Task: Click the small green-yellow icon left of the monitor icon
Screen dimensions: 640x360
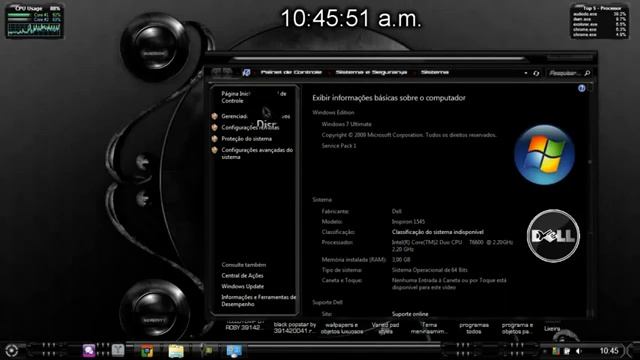Action: 207,350
